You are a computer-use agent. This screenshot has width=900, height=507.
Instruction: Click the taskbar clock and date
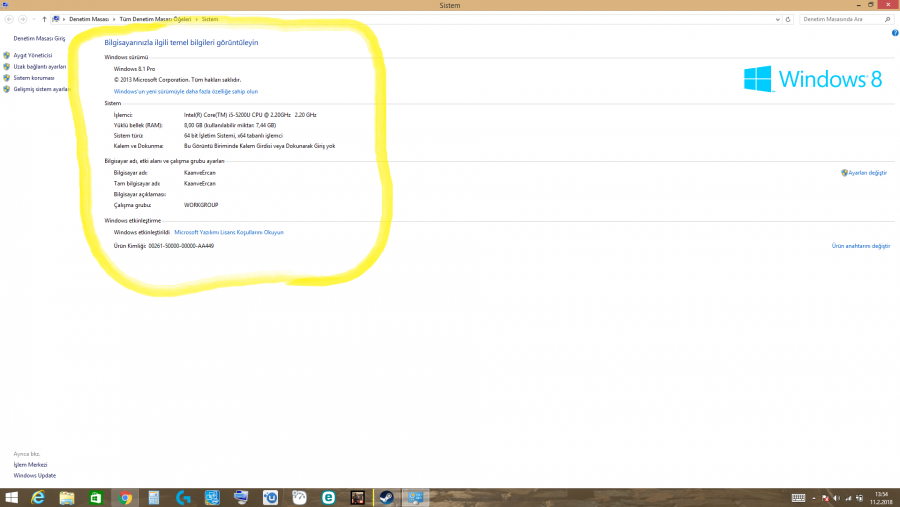point(881,498)
